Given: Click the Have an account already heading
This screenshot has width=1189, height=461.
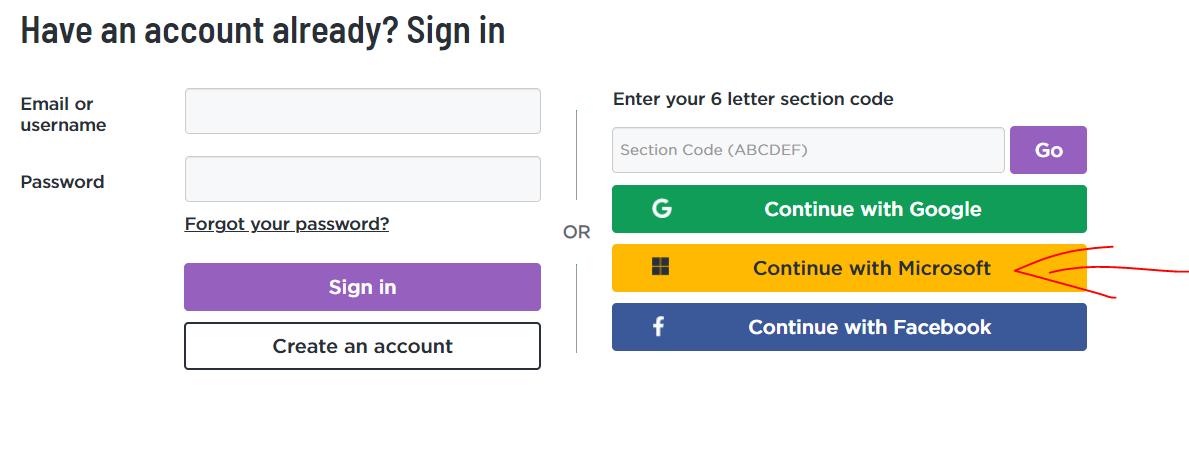Looking at the screenshot, I should tap(262, 30).
